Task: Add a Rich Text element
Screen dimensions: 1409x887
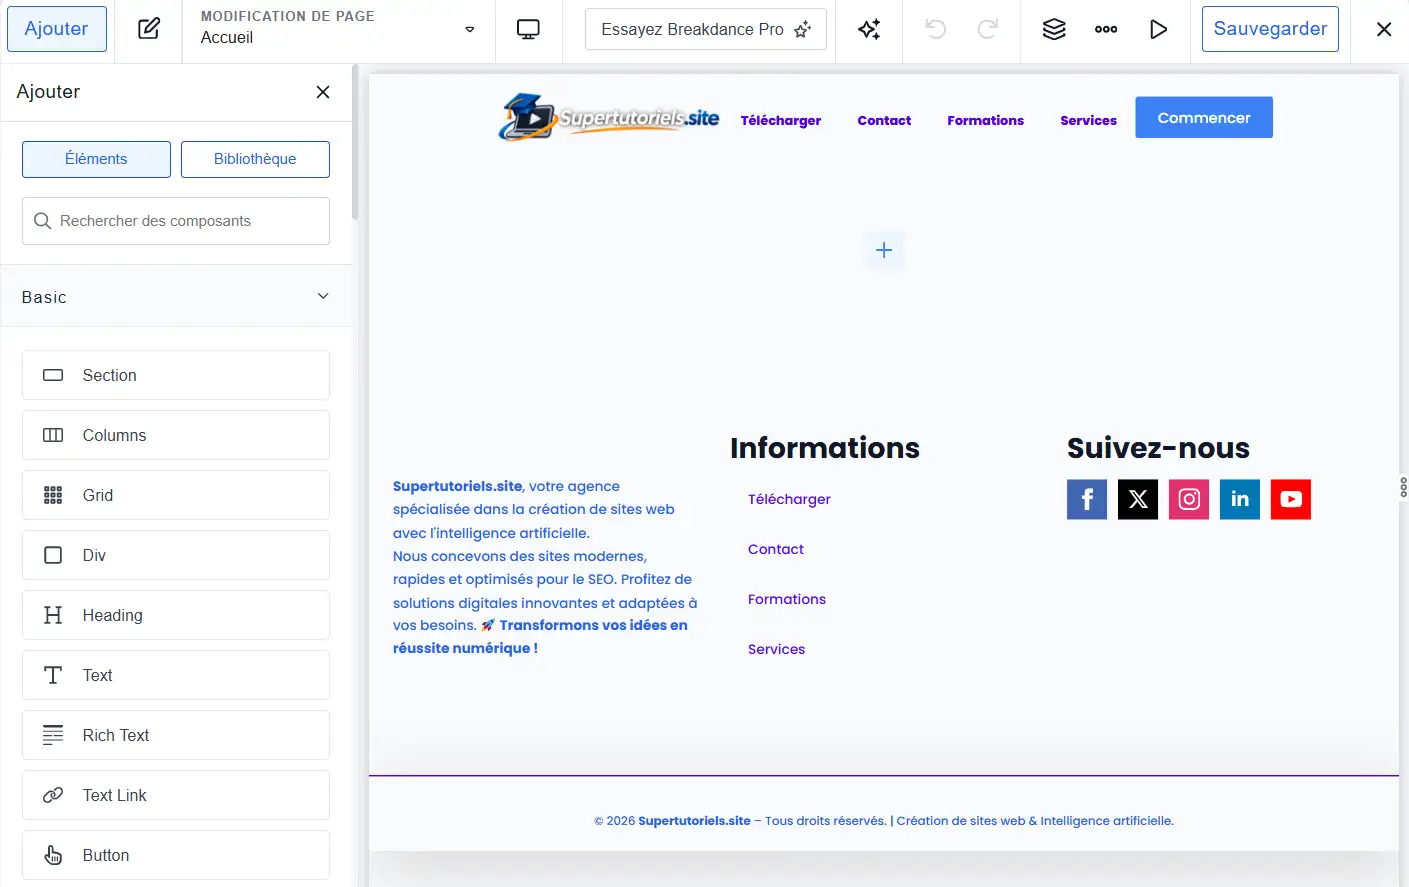Action: pyautogui.click(x=176, y=735)
